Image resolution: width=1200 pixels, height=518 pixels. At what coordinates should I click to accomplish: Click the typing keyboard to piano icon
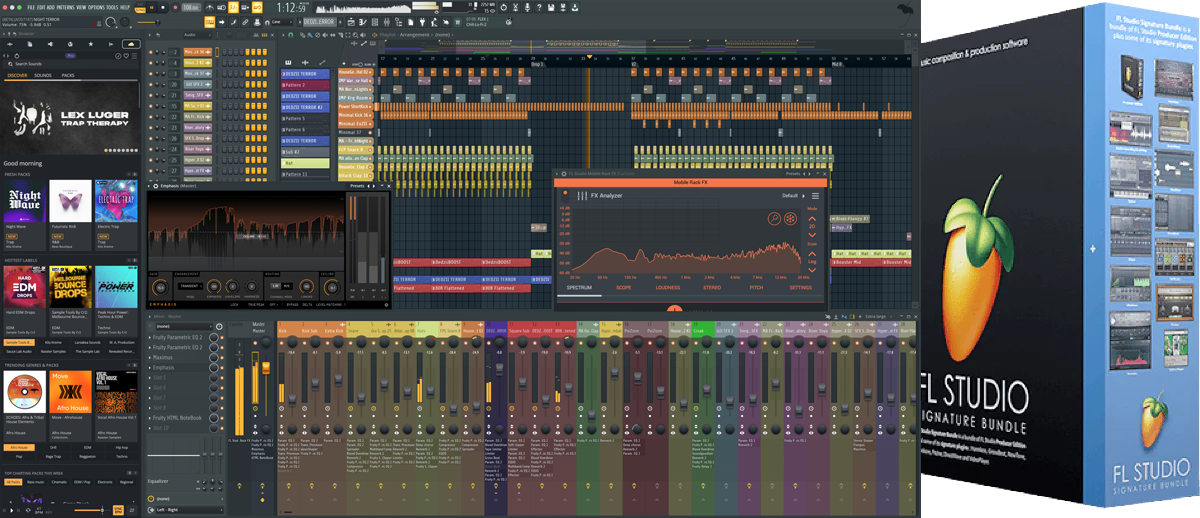click(x=210, y=22)
